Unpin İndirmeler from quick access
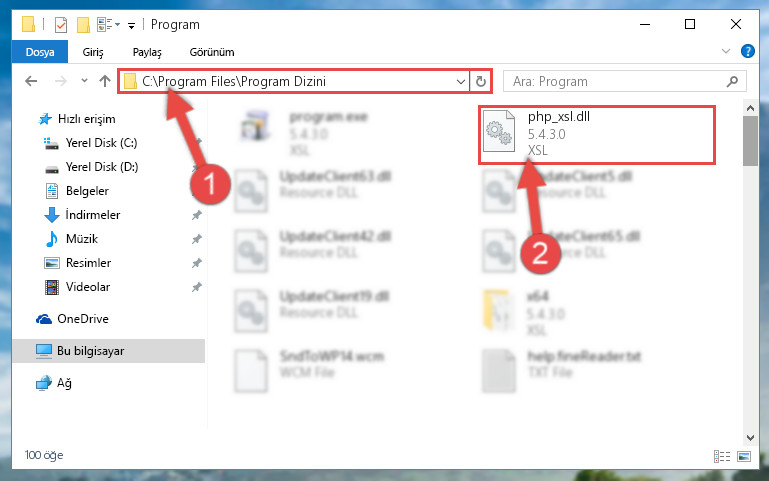 [197, 215]
